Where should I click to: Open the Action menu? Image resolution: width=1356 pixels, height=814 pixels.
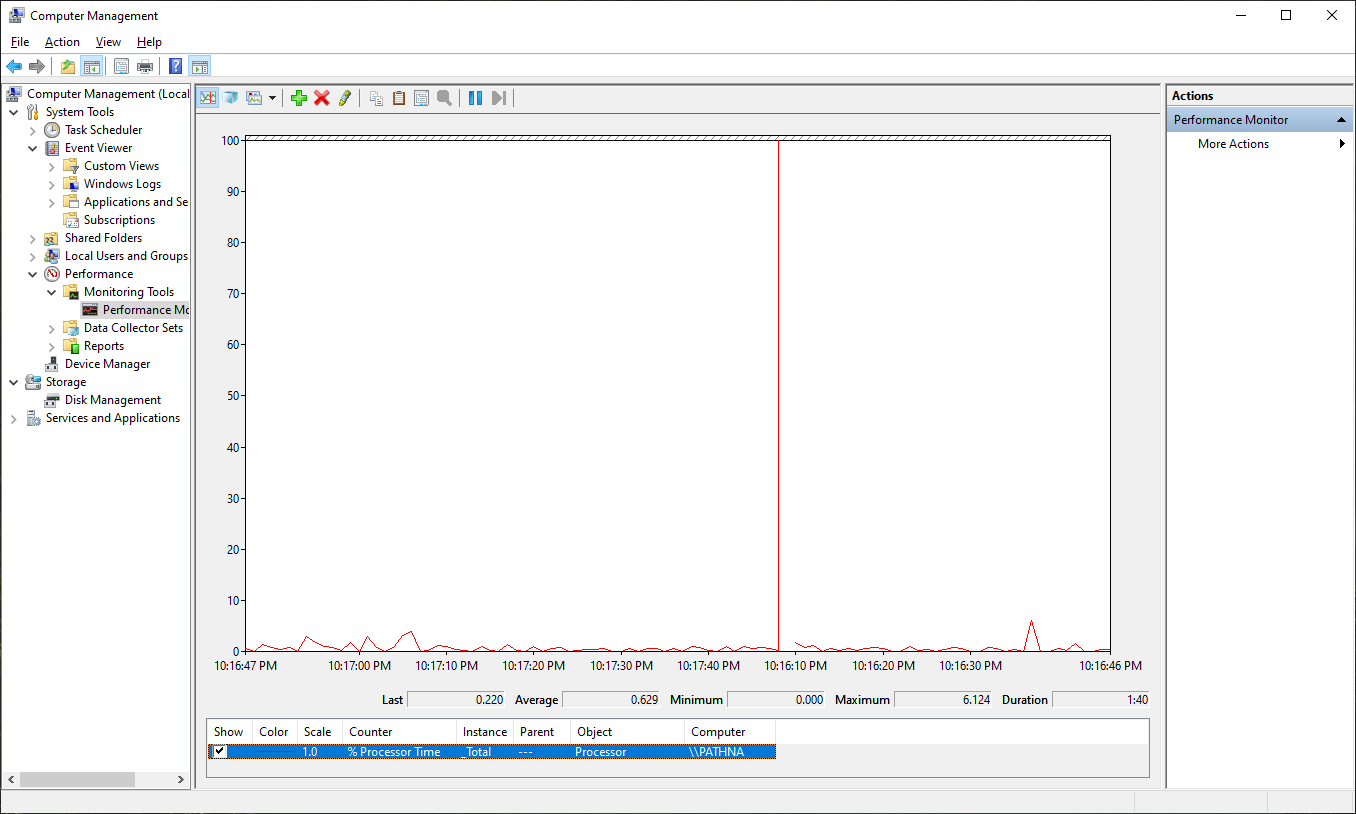(x=62, y=42)
